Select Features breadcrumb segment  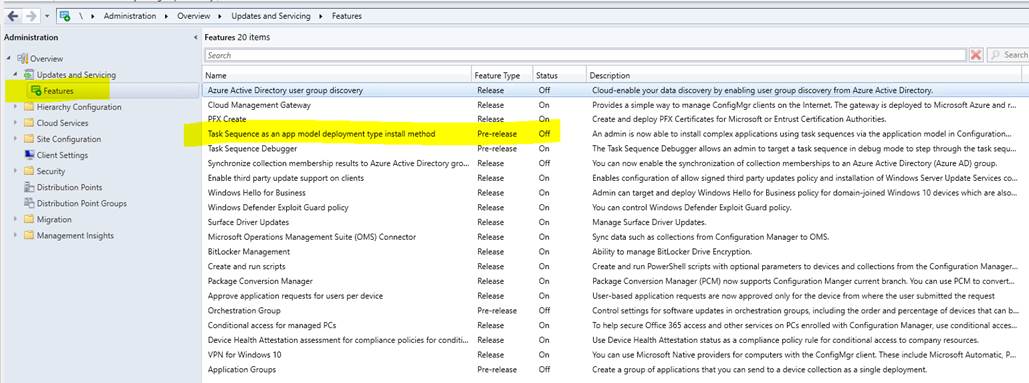pyautogui.click(x=346, y=16)
